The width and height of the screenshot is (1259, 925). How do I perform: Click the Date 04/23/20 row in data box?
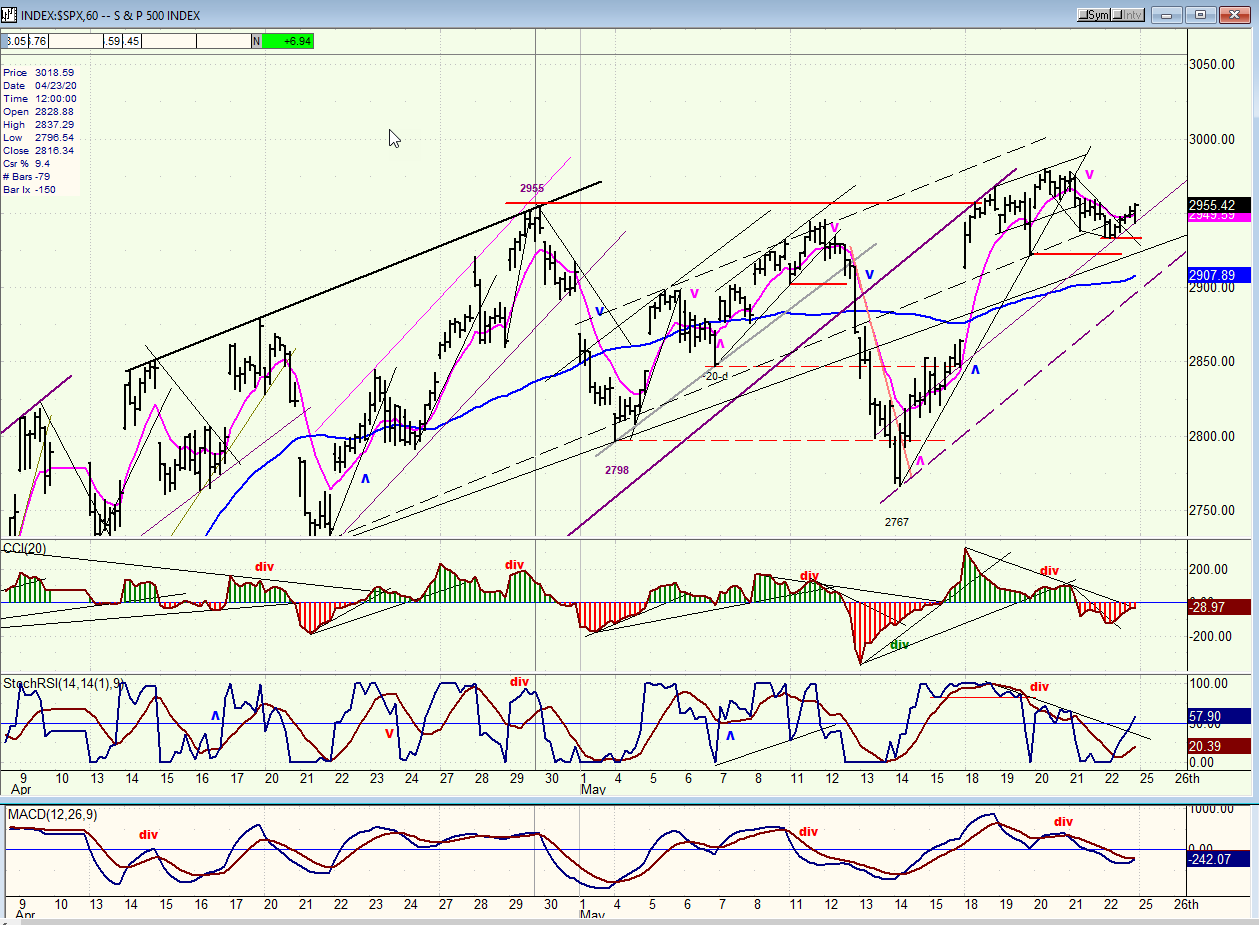tap(38, 86)
